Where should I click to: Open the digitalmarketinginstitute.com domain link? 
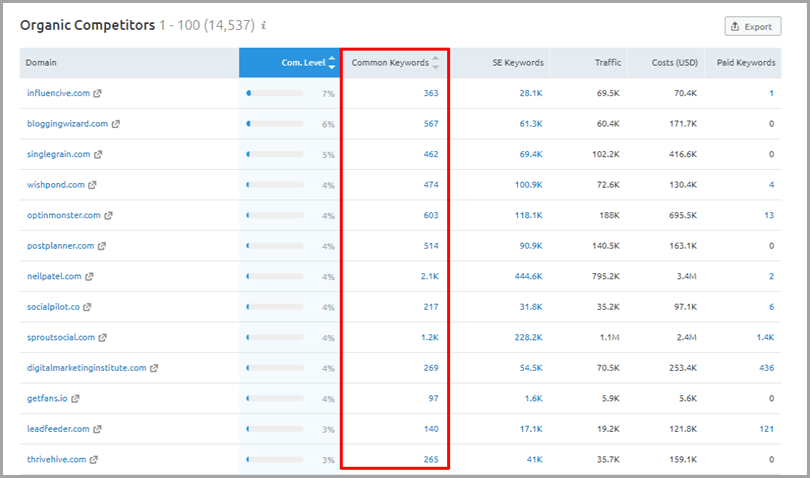coord(87,367)
